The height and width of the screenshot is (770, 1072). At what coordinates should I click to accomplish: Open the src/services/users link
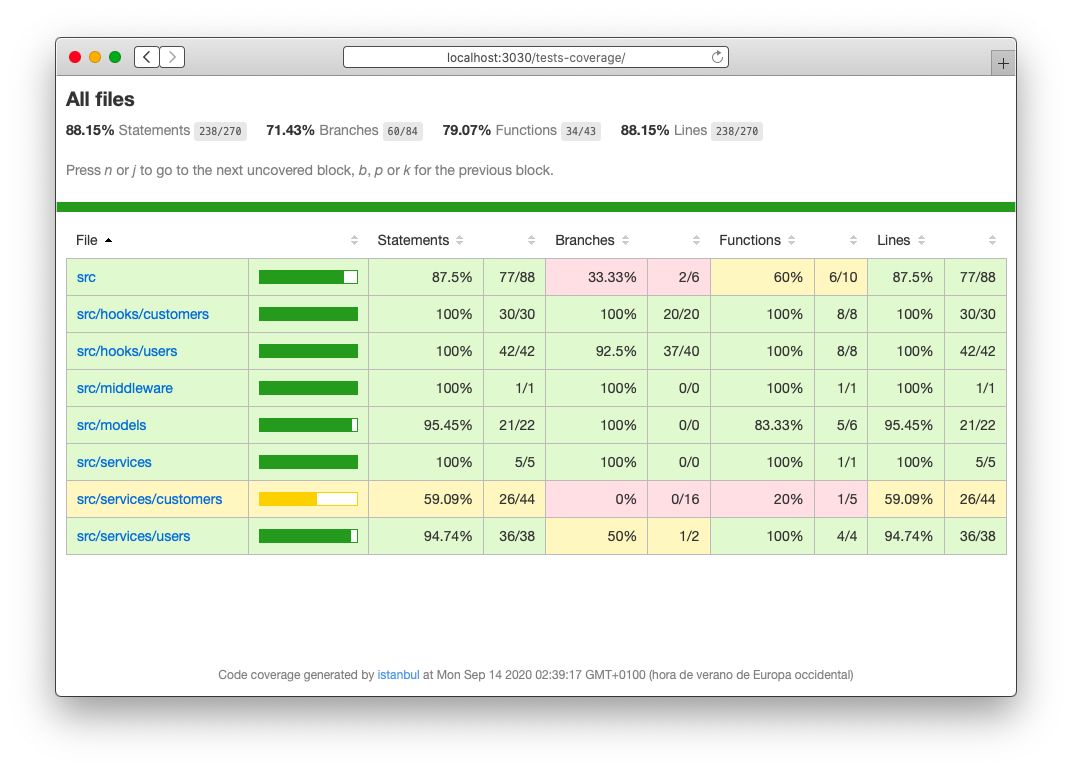pyautogui.click(x=133, y=536)
